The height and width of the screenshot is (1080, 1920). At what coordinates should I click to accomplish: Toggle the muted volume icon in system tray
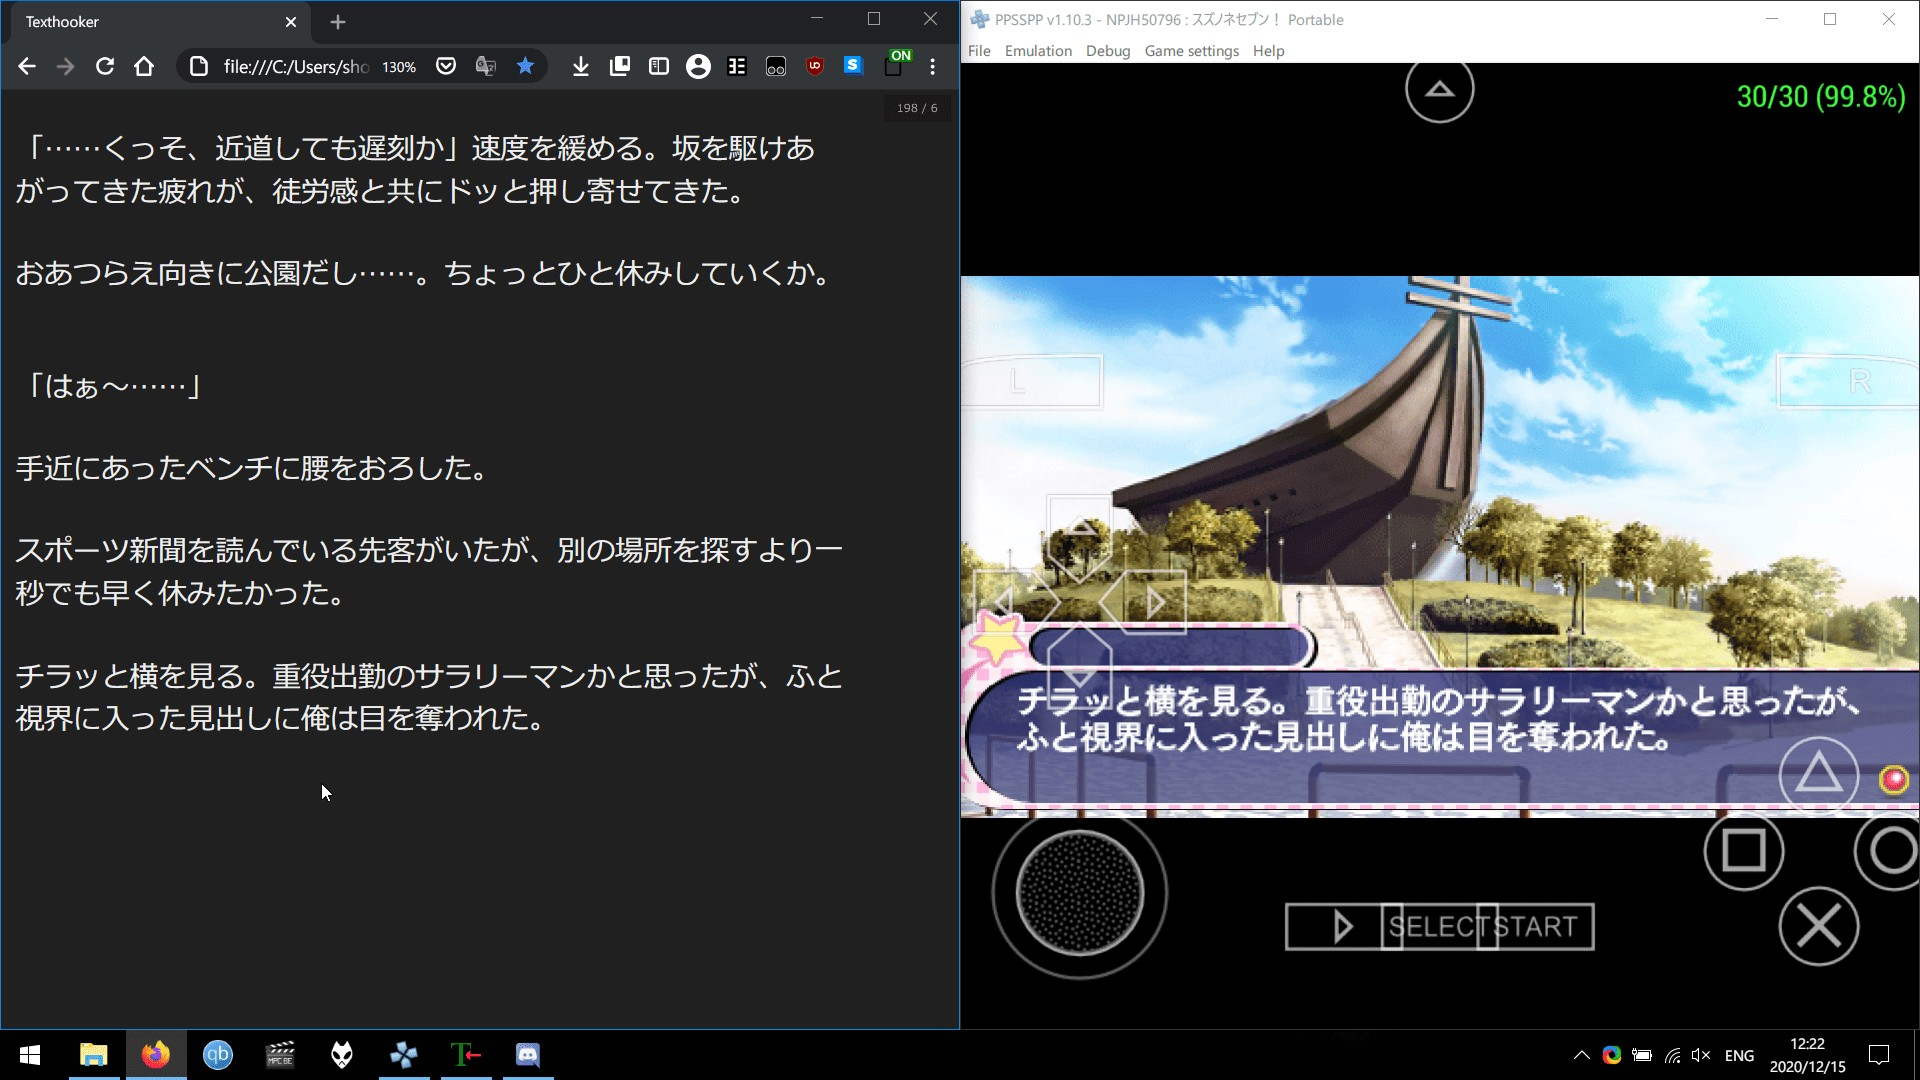(1700, 1055)
